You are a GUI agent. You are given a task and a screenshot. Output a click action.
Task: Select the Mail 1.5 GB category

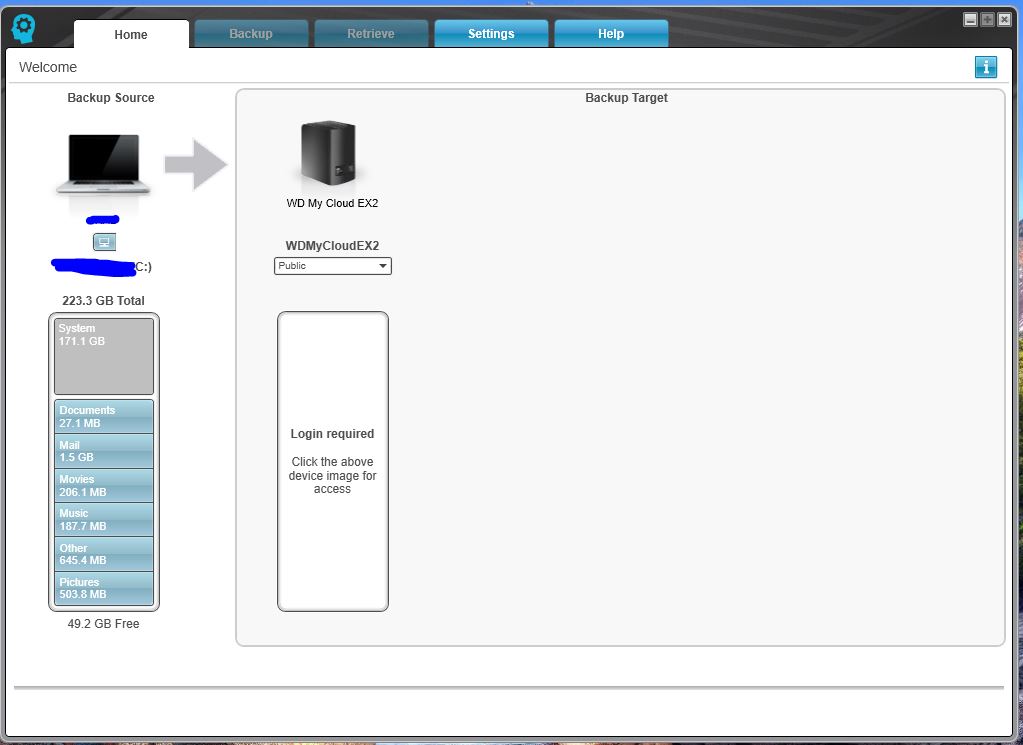[104, 451]
